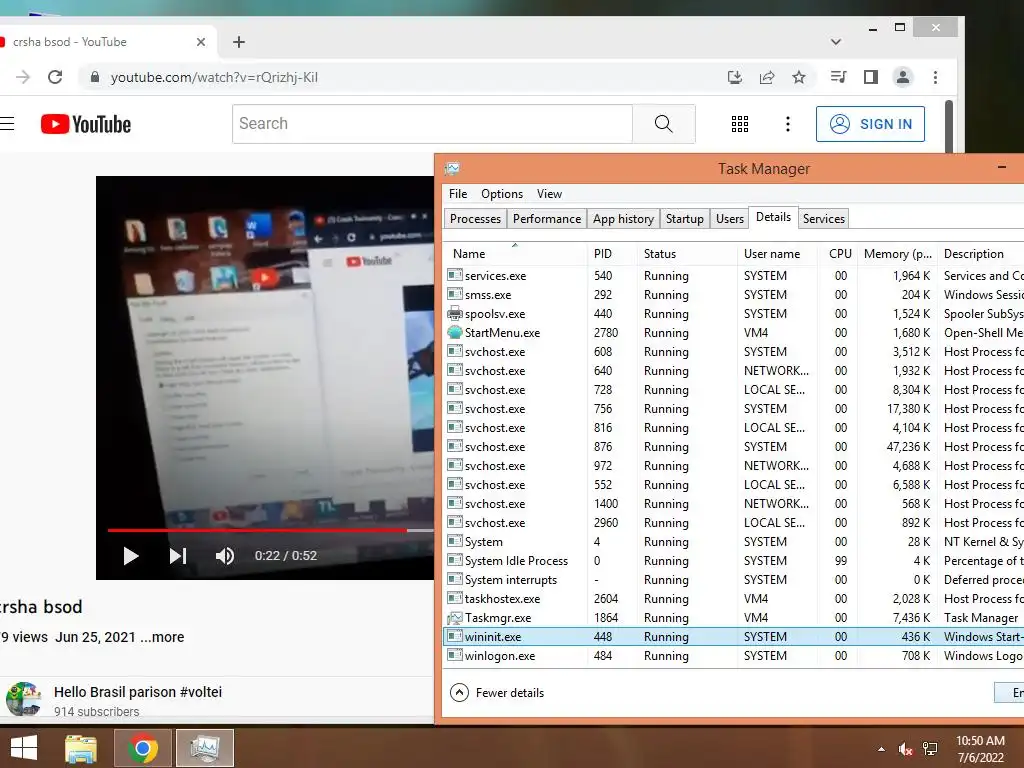Switch to the Services tab

pos(824,219)
